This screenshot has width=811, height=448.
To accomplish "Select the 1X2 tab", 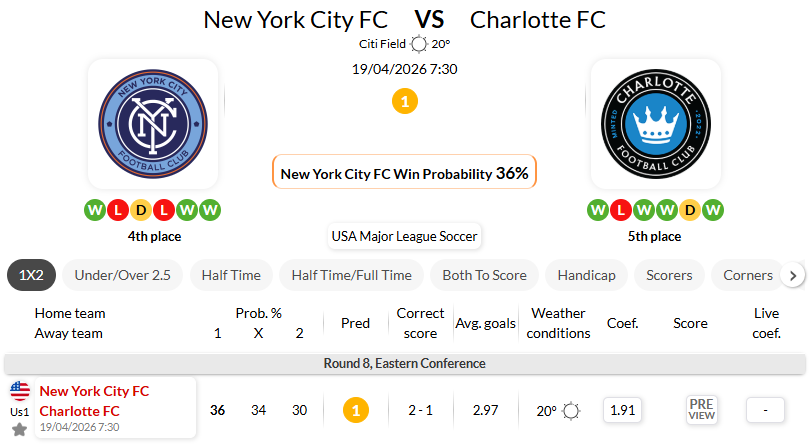I will tap(31, 275).
